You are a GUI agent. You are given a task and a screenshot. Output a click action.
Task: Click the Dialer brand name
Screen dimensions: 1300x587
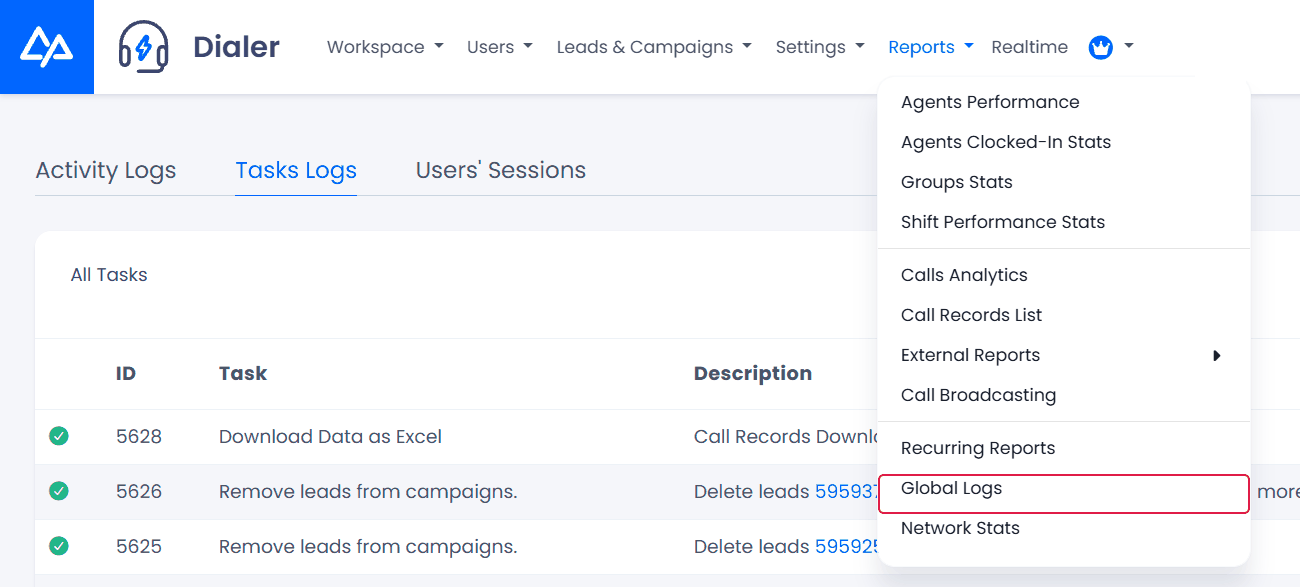click(x=236, y=47)
